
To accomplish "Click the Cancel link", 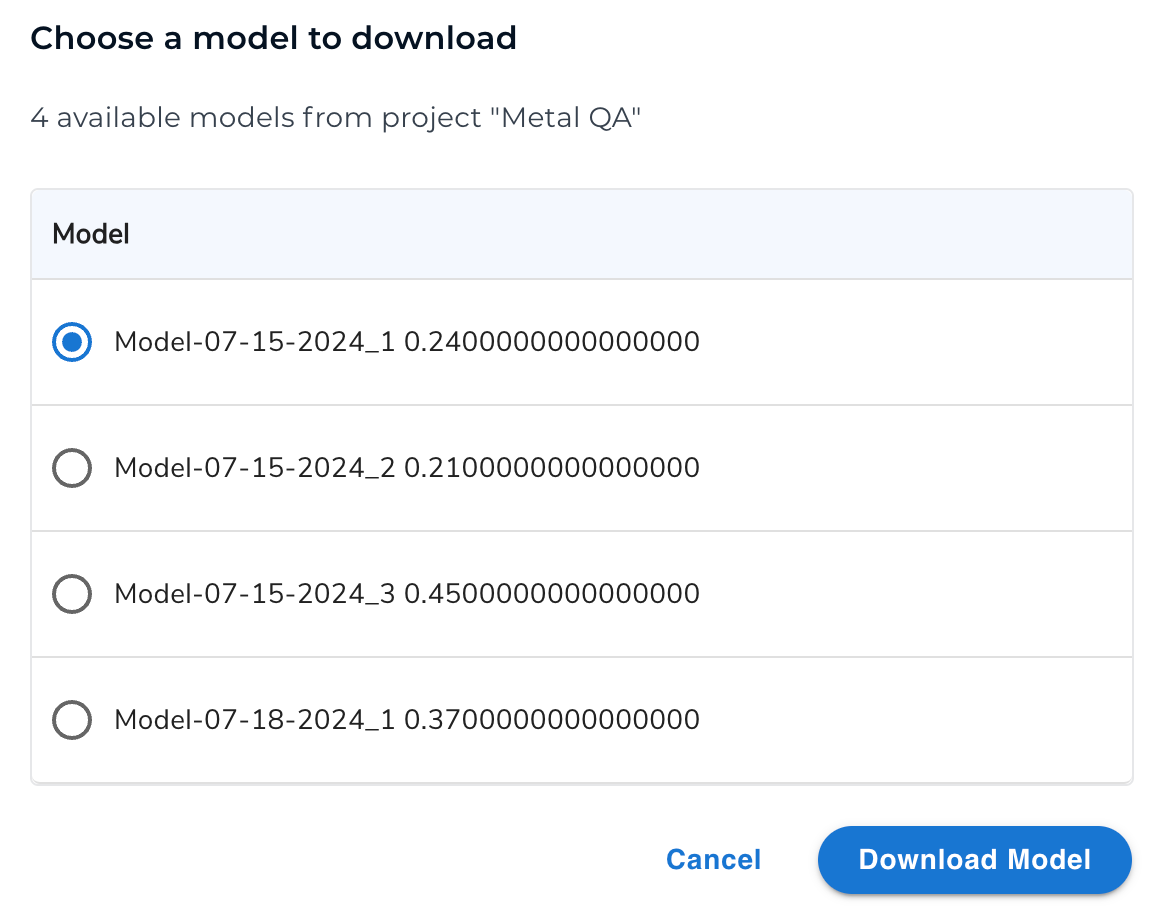I will click(x=712, y=859).
